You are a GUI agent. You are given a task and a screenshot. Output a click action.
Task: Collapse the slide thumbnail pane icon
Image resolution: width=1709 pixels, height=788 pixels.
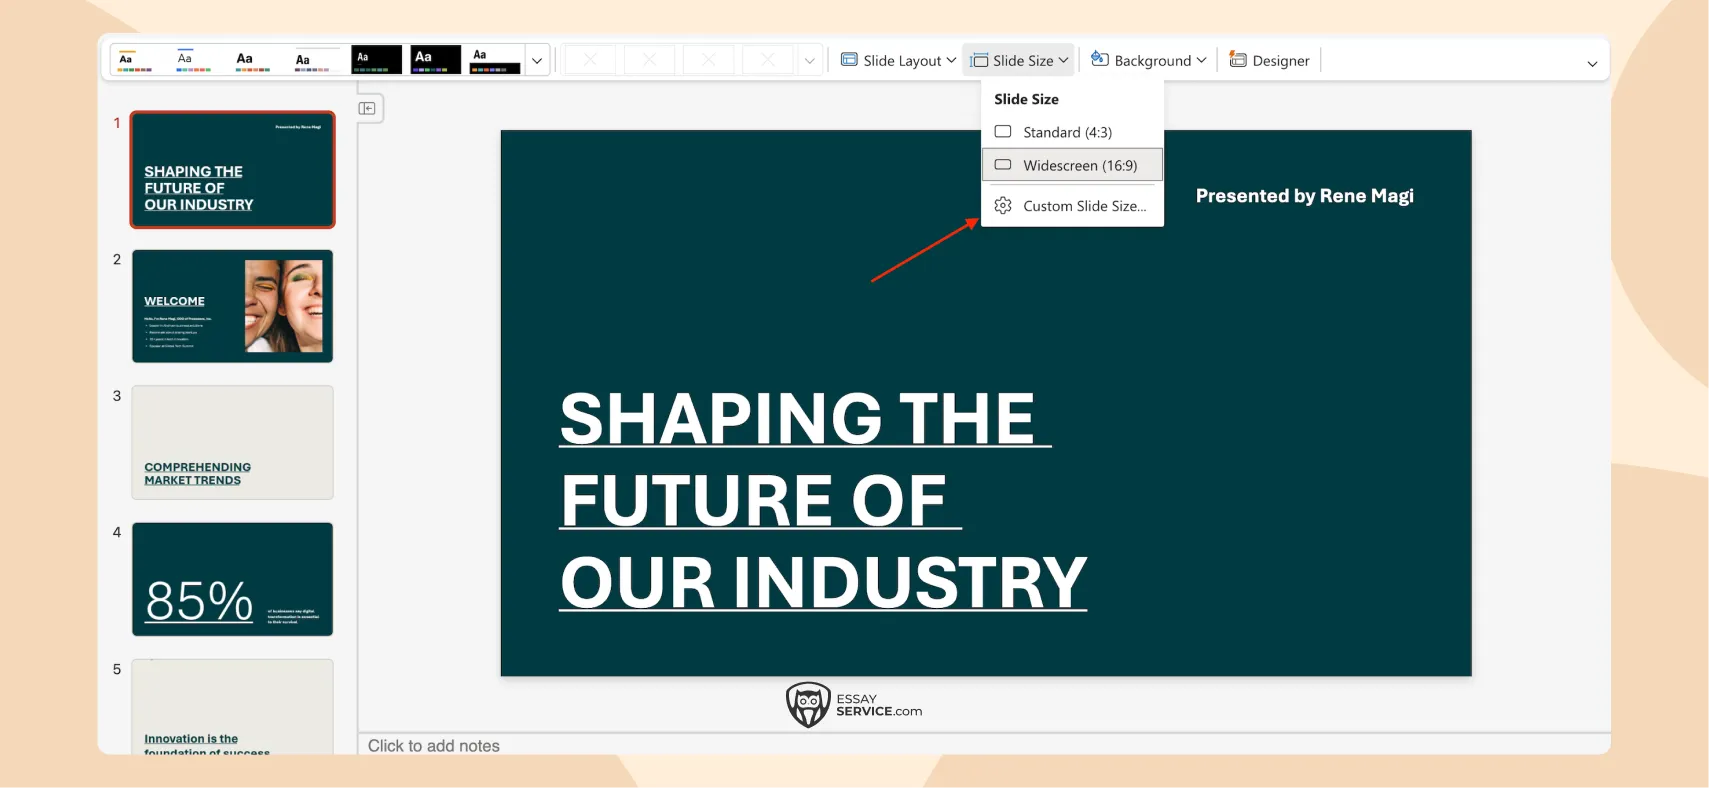(367, 108)
